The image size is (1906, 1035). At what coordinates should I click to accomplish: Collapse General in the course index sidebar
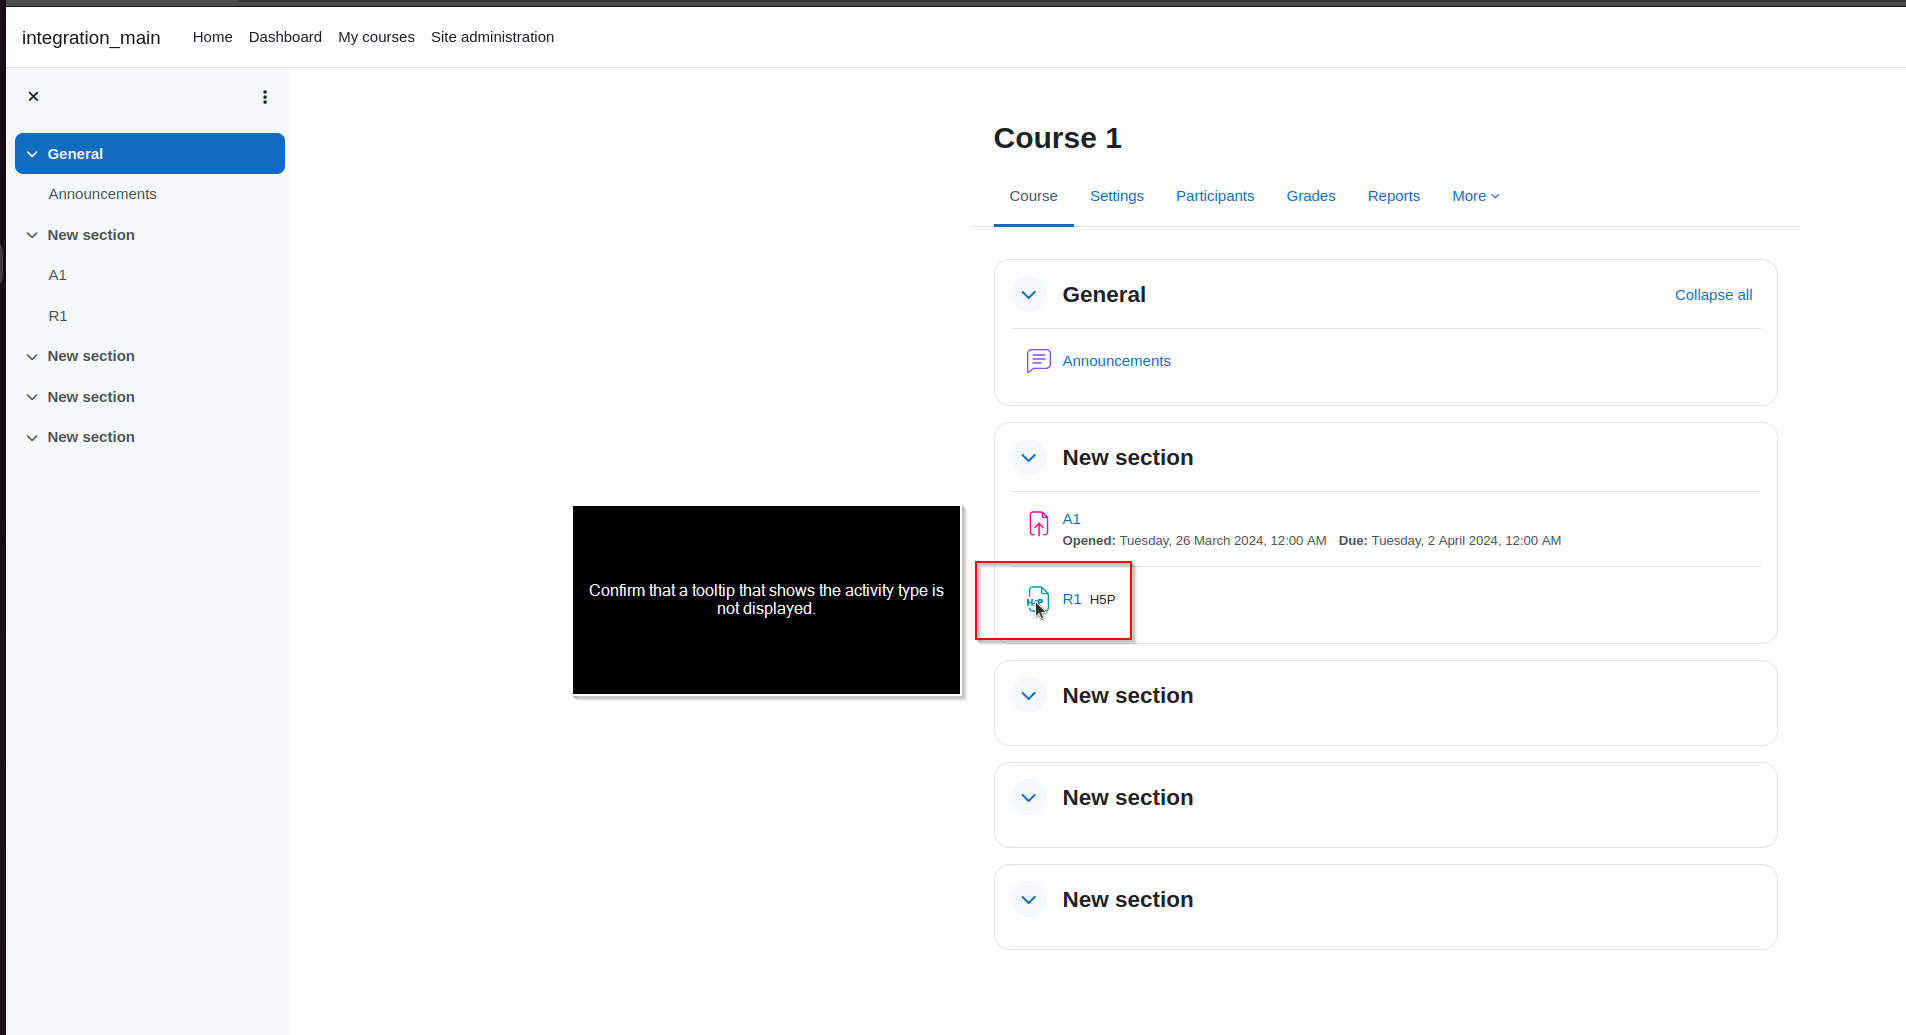point(32,154)
